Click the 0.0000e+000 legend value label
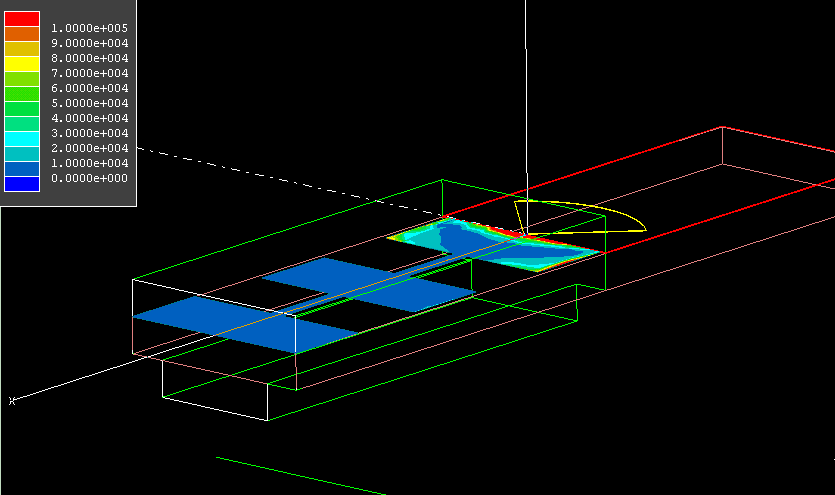The width and height of the screenshot is (835, 495). (x=90, y=178)
